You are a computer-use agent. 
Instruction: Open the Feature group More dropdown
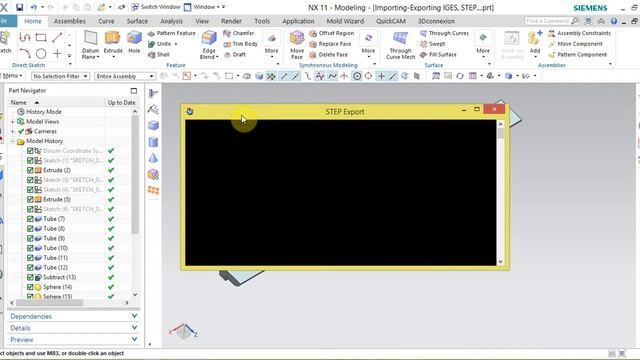click(x=271, y=44)
